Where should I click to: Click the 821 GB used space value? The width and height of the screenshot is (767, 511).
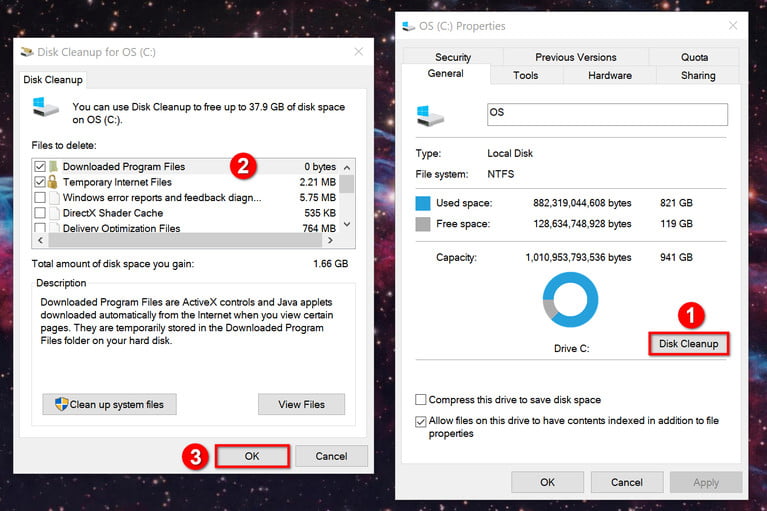point(676,203)
